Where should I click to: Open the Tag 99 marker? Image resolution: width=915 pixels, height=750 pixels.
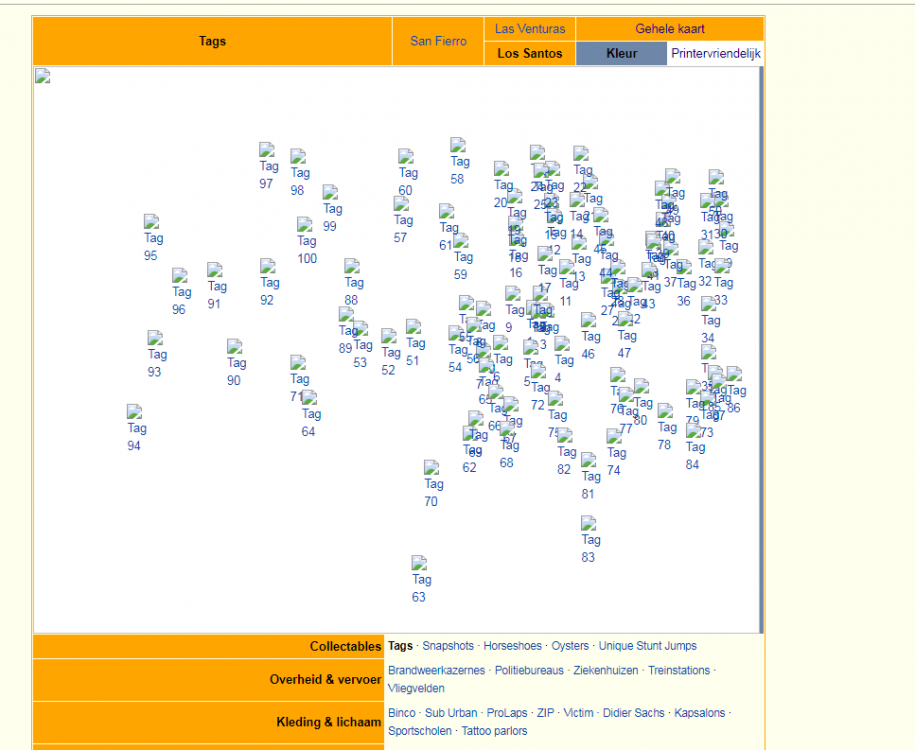pos(332,209)
